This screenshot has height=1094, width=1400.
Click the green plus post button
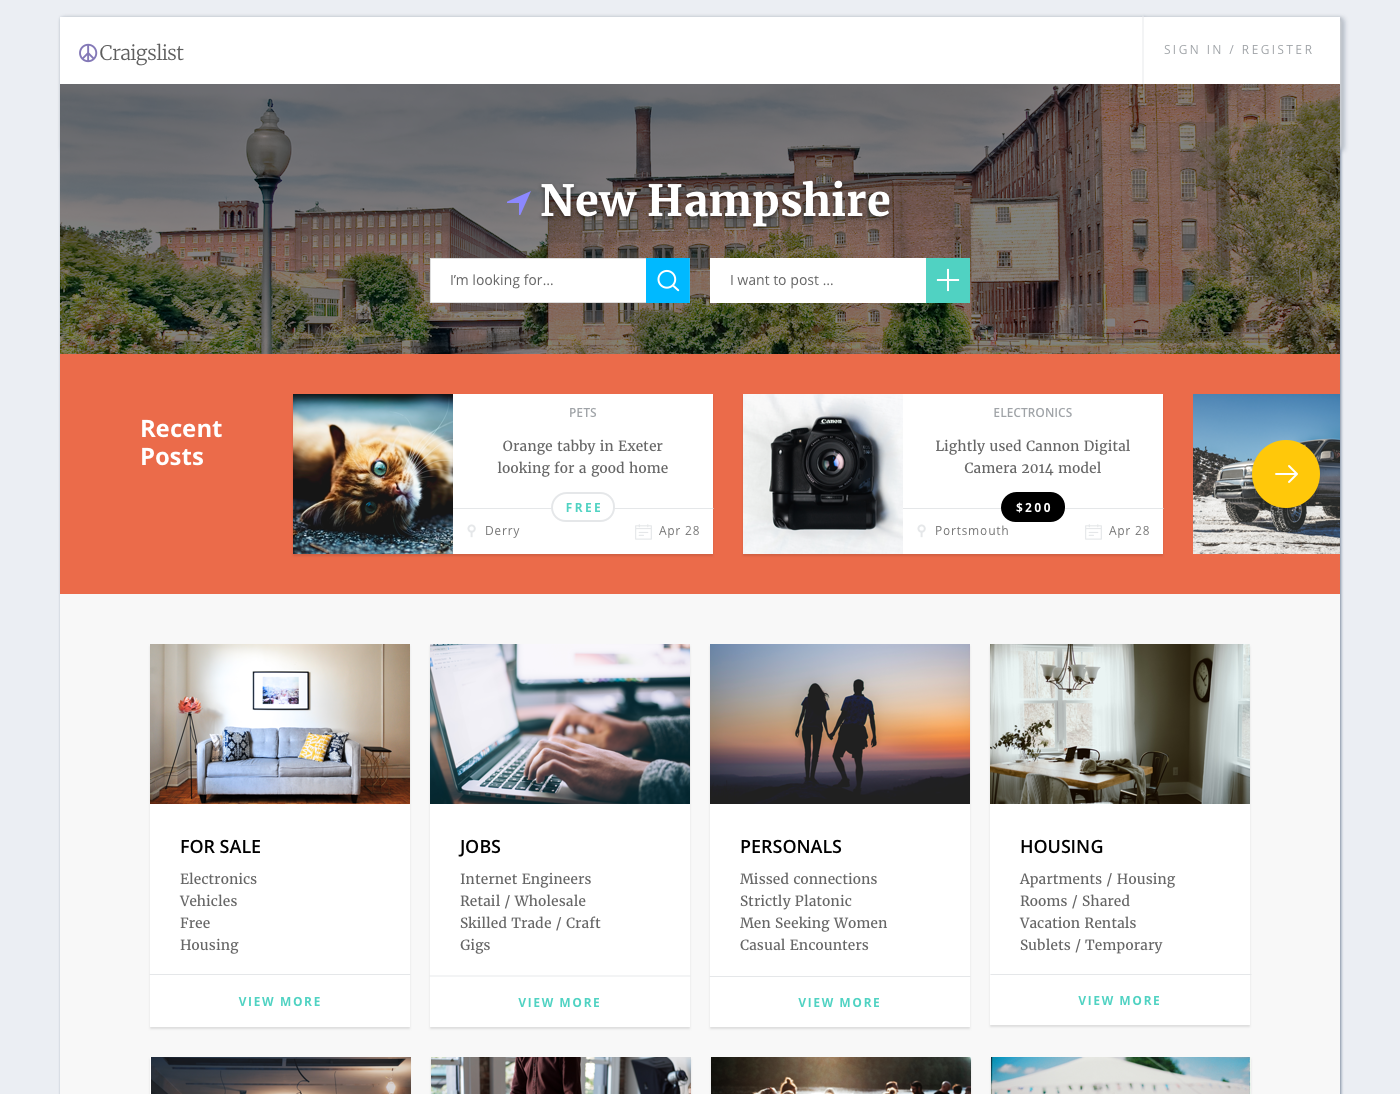948,281
